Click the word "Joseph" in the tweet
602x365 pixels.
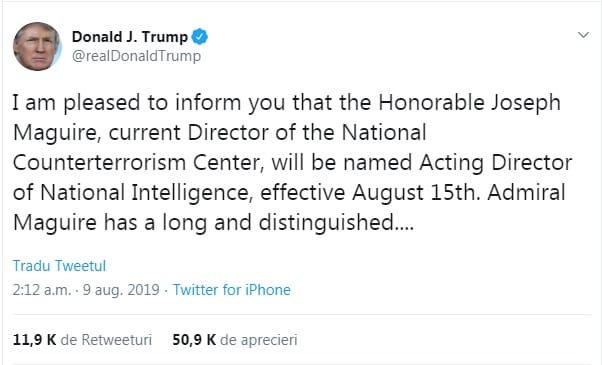pos(526,103)
